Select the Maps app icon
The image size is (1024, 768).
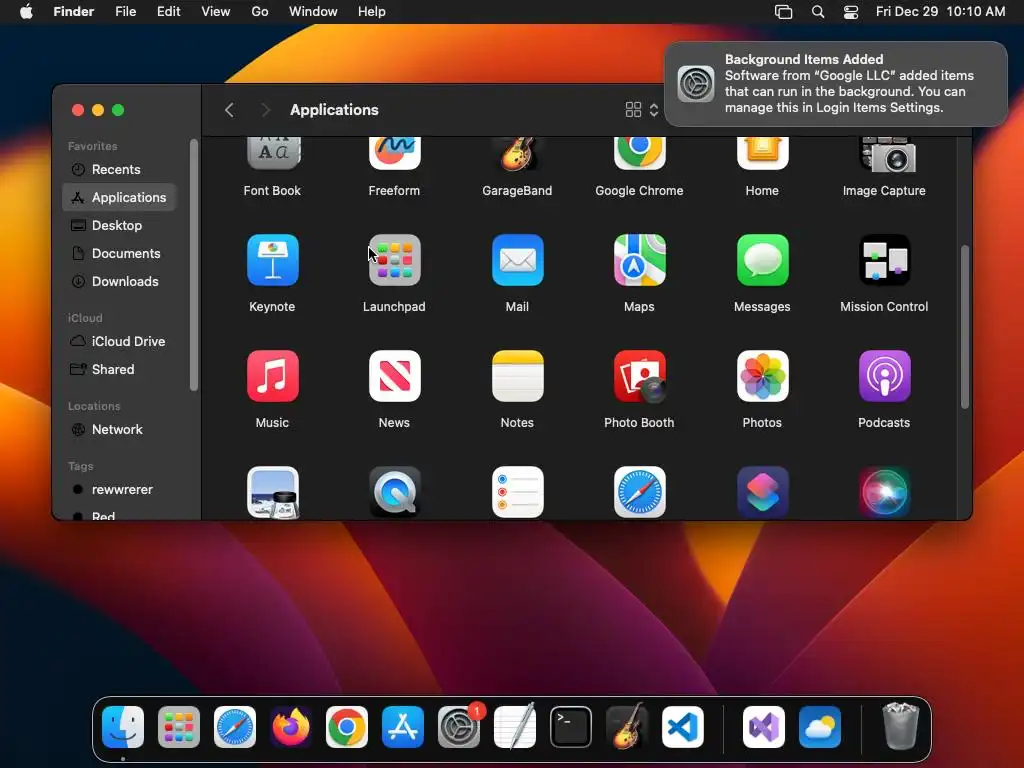click(x=639, y=260)
